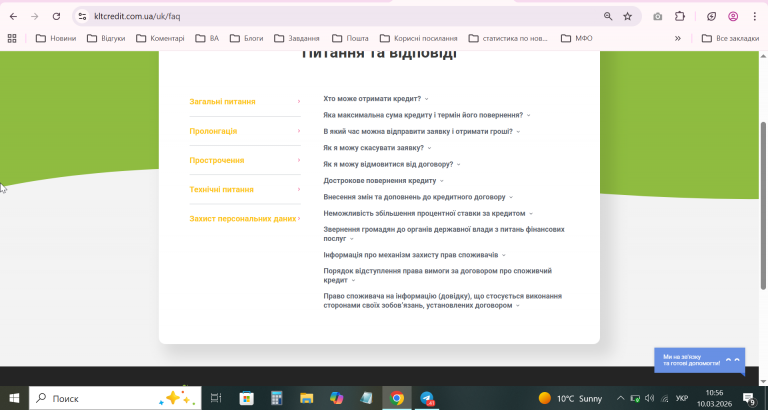The height and width of the screenshot is (410, 768).
Task: Open the Пошта bookmarks folder
Action: [350, 38]
